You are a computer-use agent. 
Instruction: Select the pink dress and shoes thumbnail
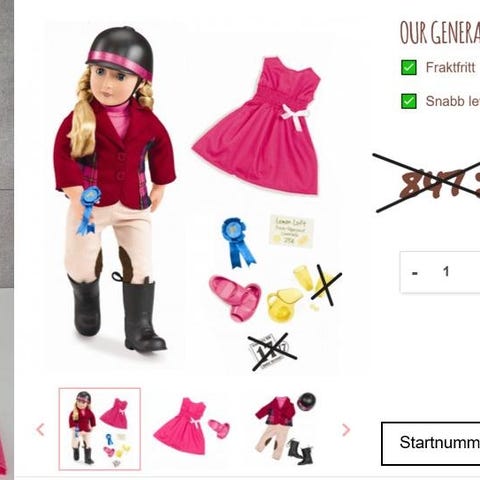coord(191,427)
